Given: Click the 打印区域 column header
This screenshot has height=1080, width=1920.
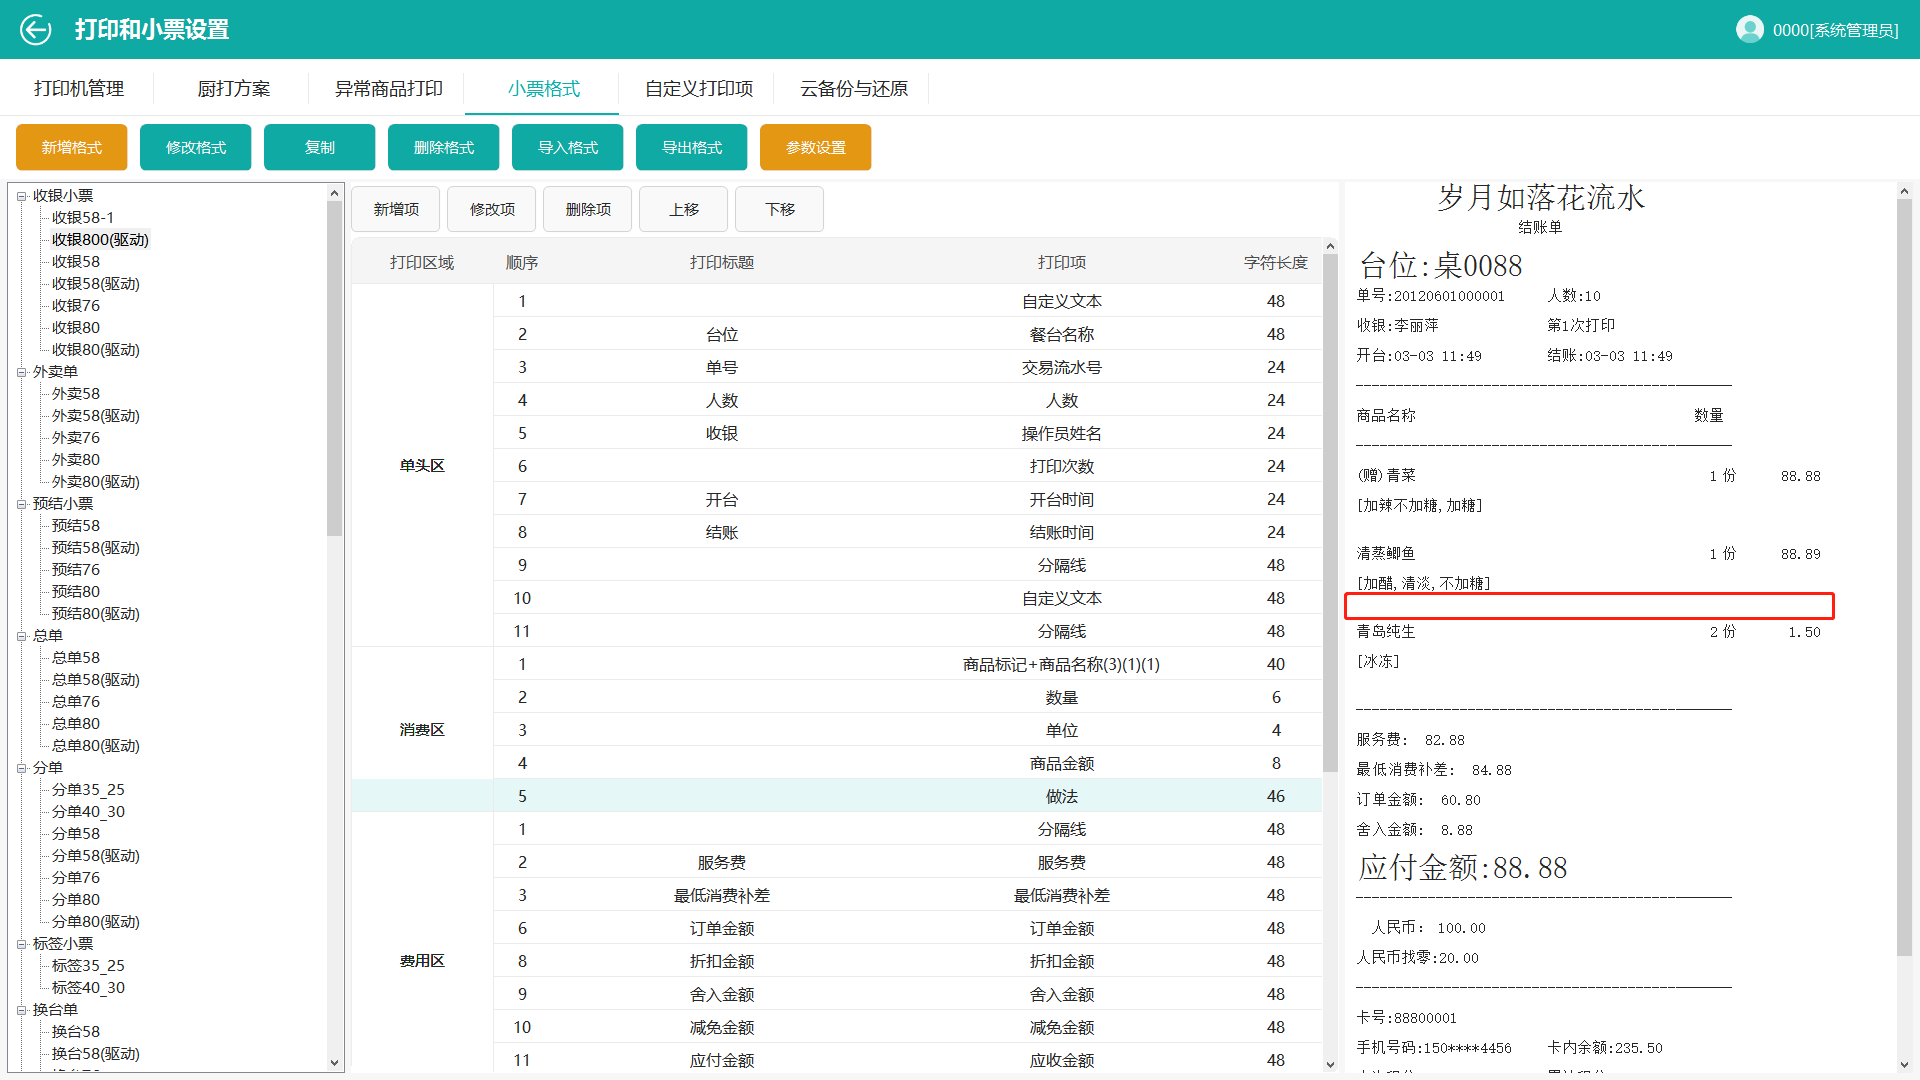Looking at the screenshot, I should coord(422,262).
